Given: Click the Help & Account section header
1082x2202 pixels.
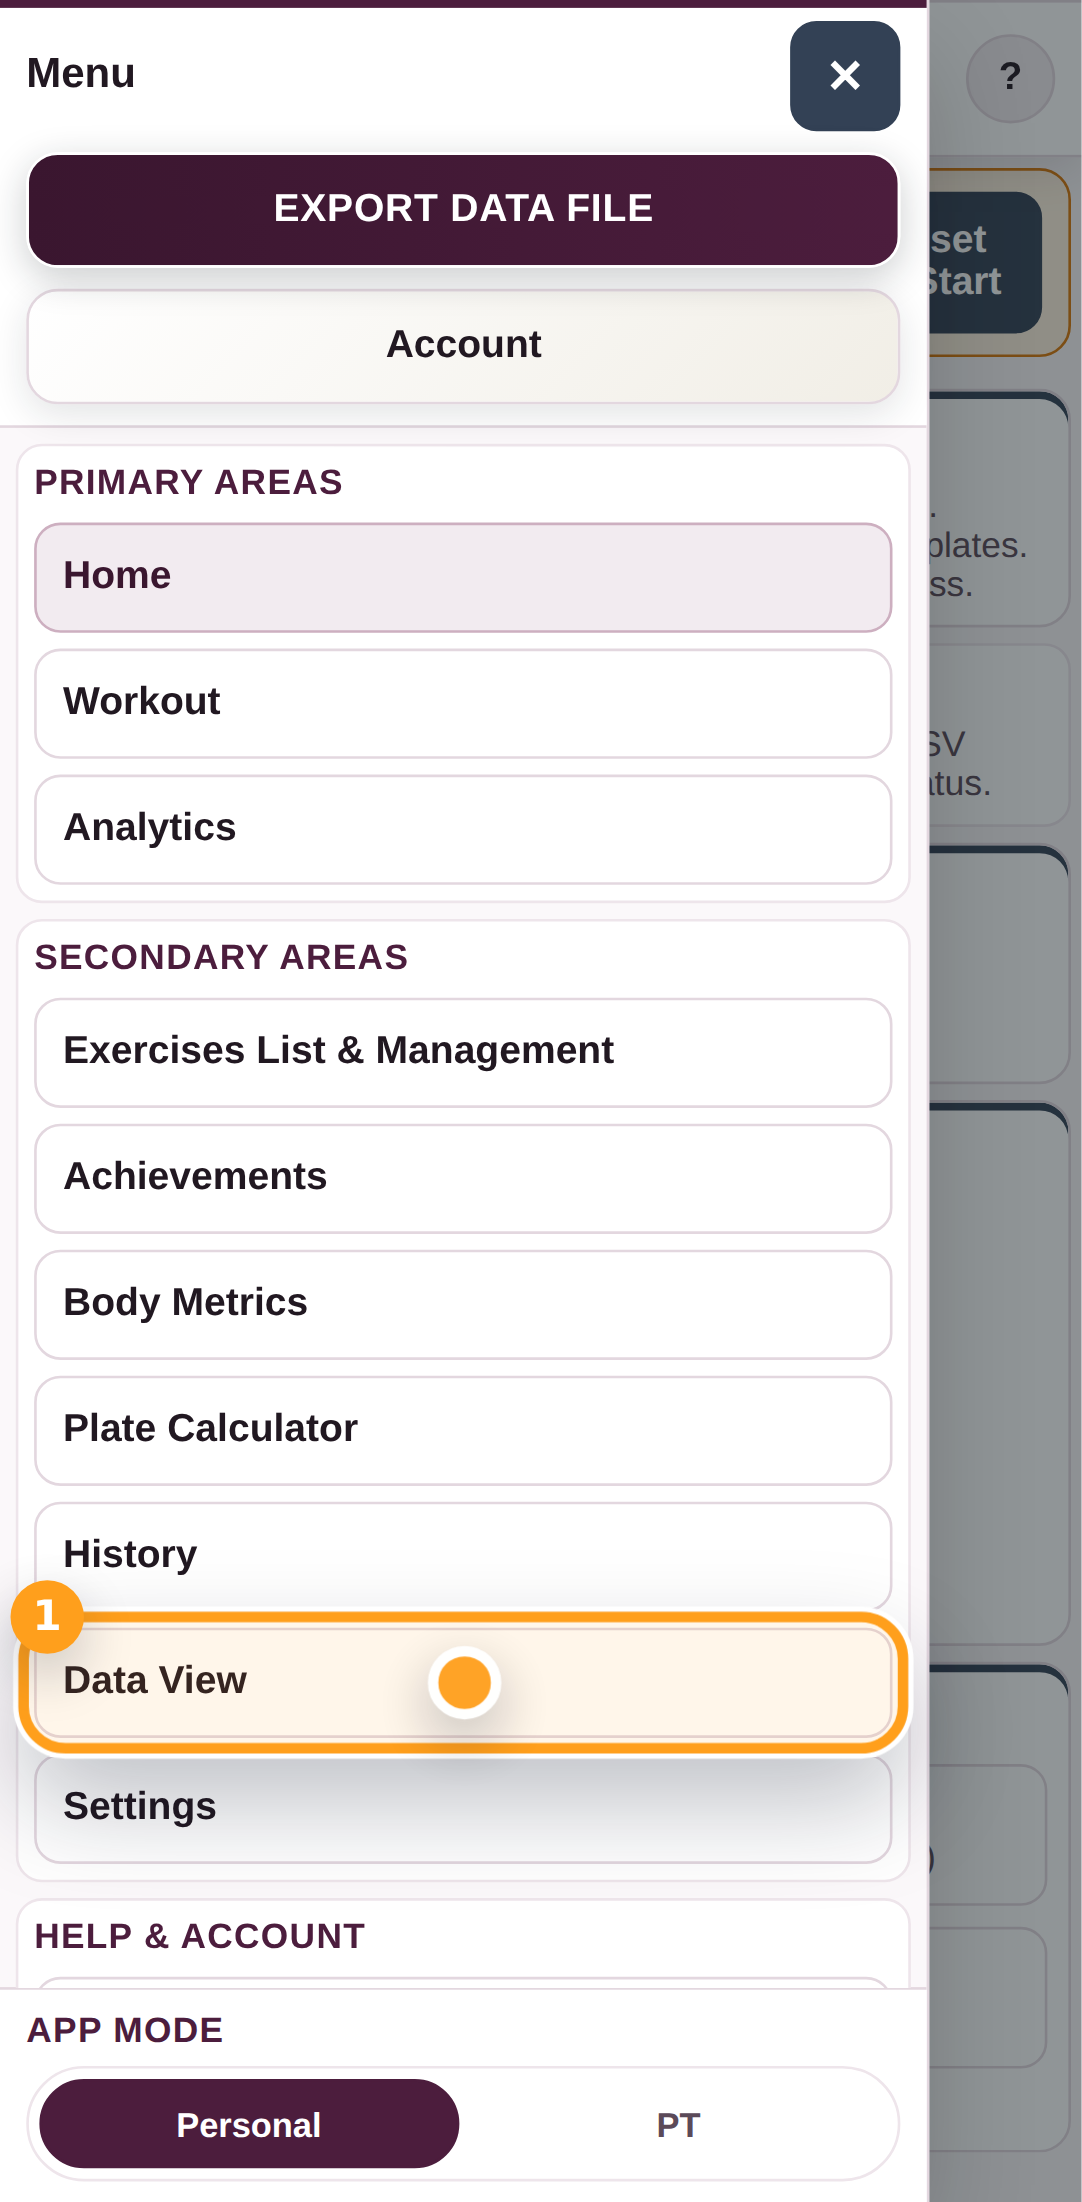Looking at the screenshot, I should click(200, 1936).
